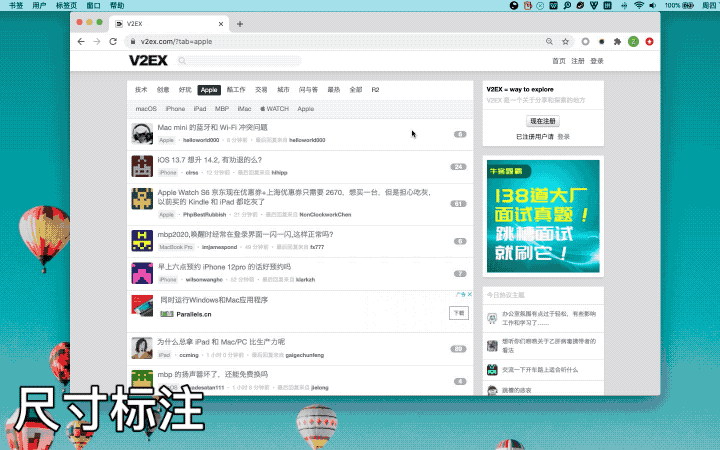
Task: Click avatar beside the iOS 13.7 topic
Action: [142, 166]
